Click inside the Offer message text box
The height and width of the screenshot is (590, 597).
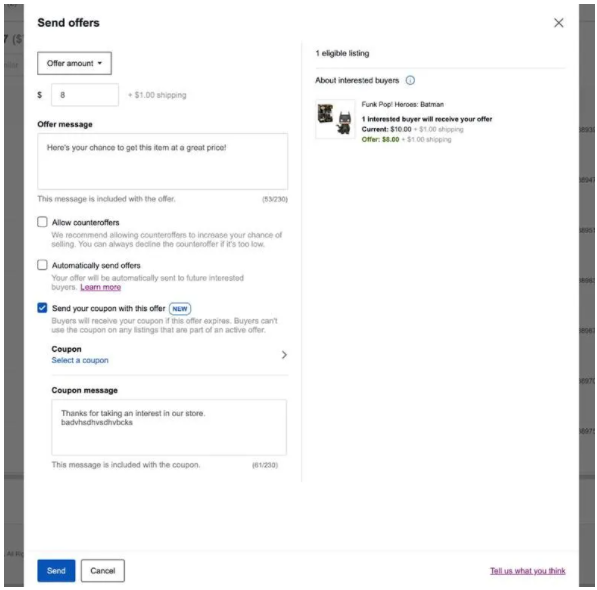coord(163,161)
